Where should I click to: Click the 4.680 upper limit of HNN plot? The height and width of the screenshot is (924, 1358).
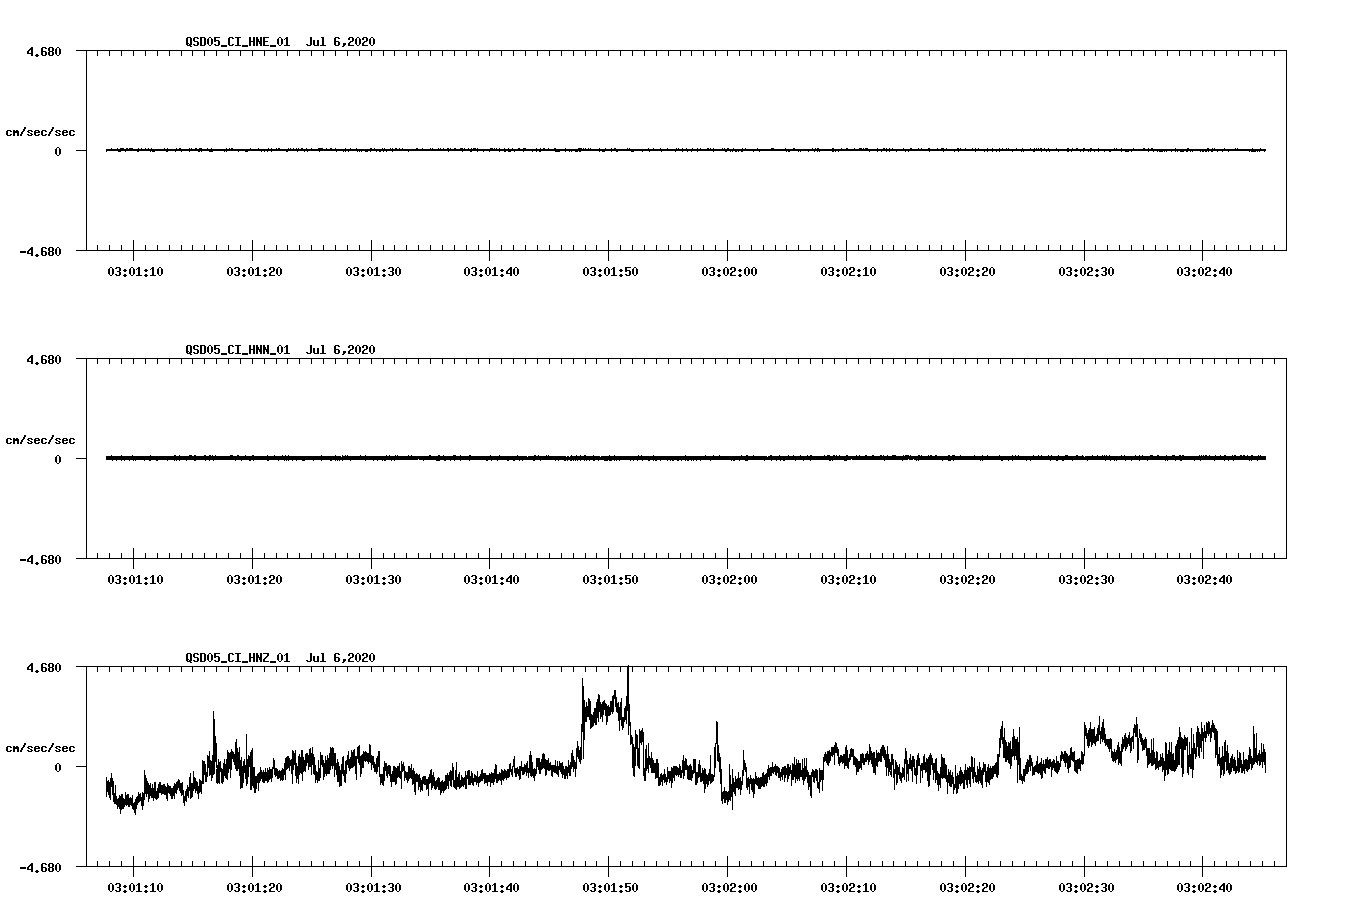[44, 359]
